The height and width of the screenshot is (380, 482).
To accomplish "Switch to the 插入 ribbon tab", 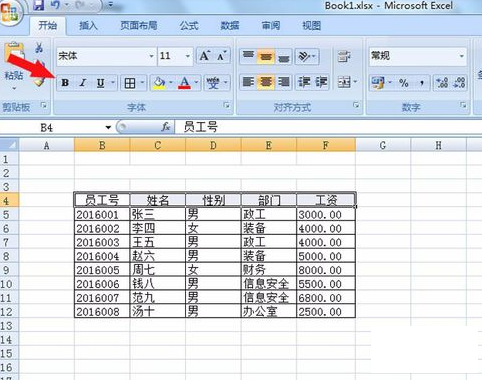I will click(x=88, y=25).
